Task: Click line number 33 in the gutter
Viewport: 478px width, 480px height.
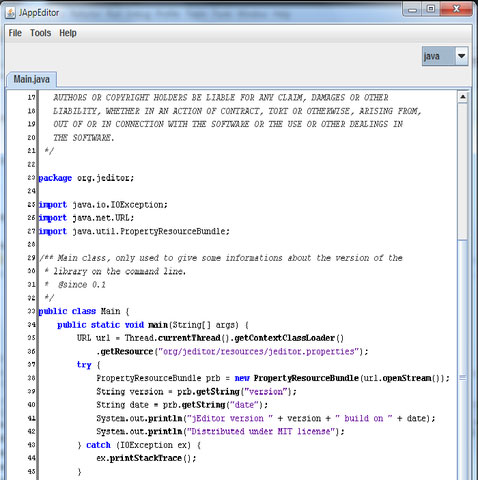Action: (31, 311)
